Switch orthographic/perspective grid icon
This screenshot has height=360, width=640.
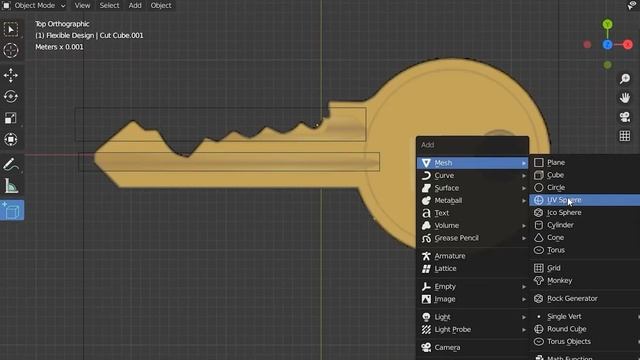(x=624, y=136)
